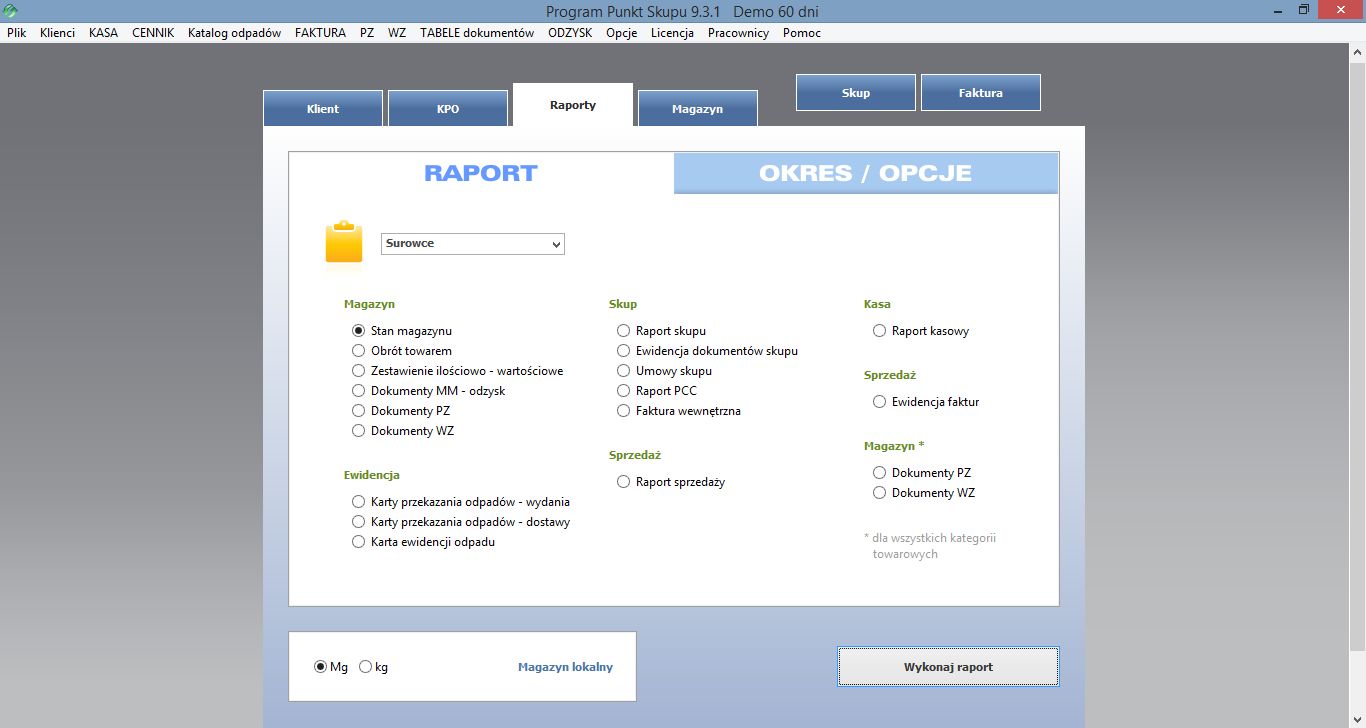Open TABELE dokumentów menu
This screenshot has height=728, width=1366.
pyautogui.click(x=477, y=33)
